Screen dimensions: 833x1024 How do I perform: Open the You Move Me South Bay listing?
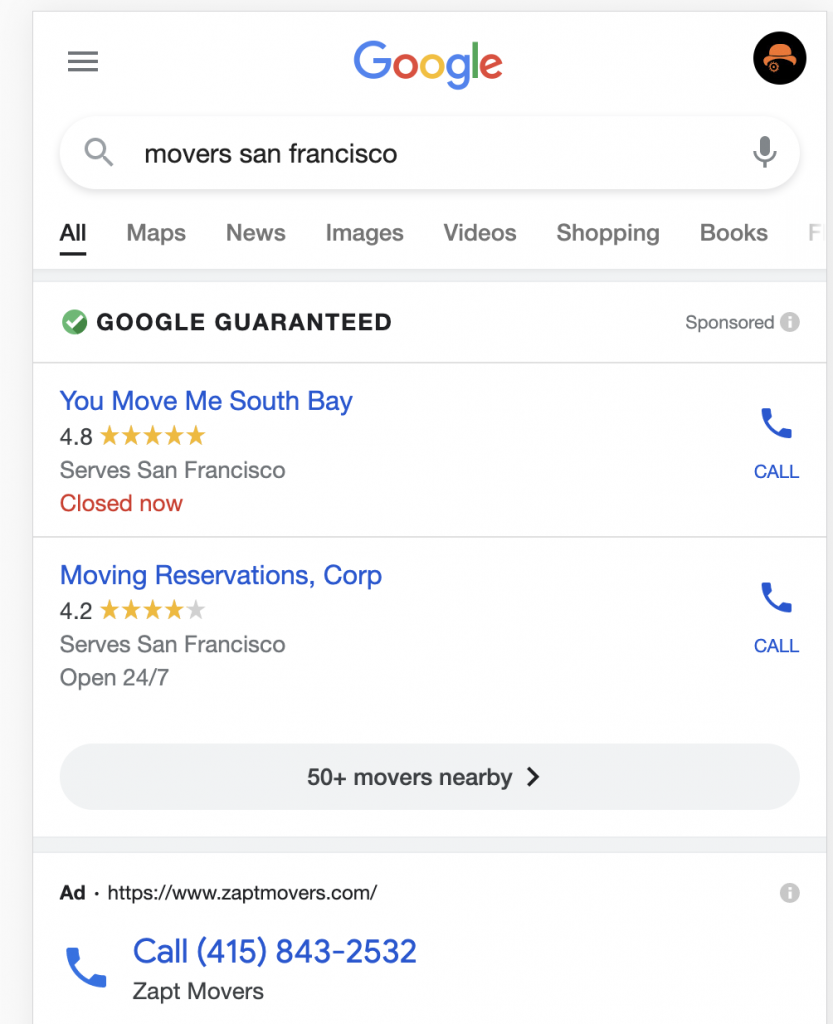[206, 400]
